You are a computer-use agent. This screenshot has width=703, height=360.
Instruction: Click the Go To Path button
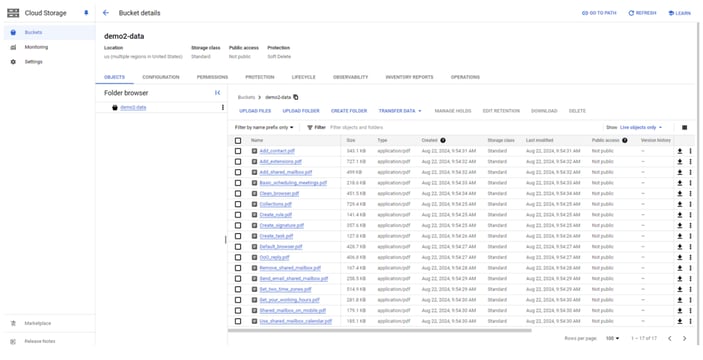click(x=599, y=13)
